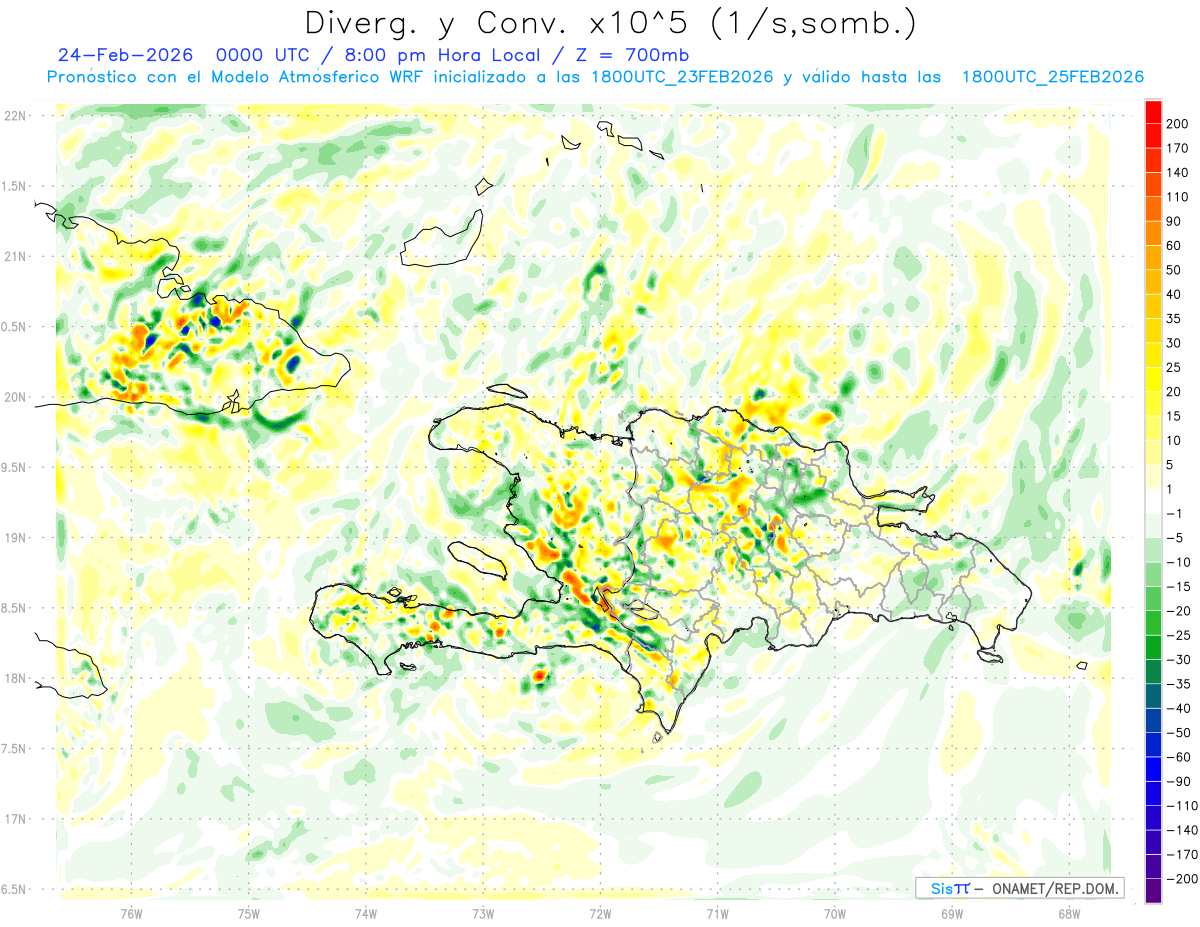The height and width of the screenshot is (927, 1200).
Task: Click the '-140' colorbar value
Action: pyautogui.click(x=1184, y=829)
